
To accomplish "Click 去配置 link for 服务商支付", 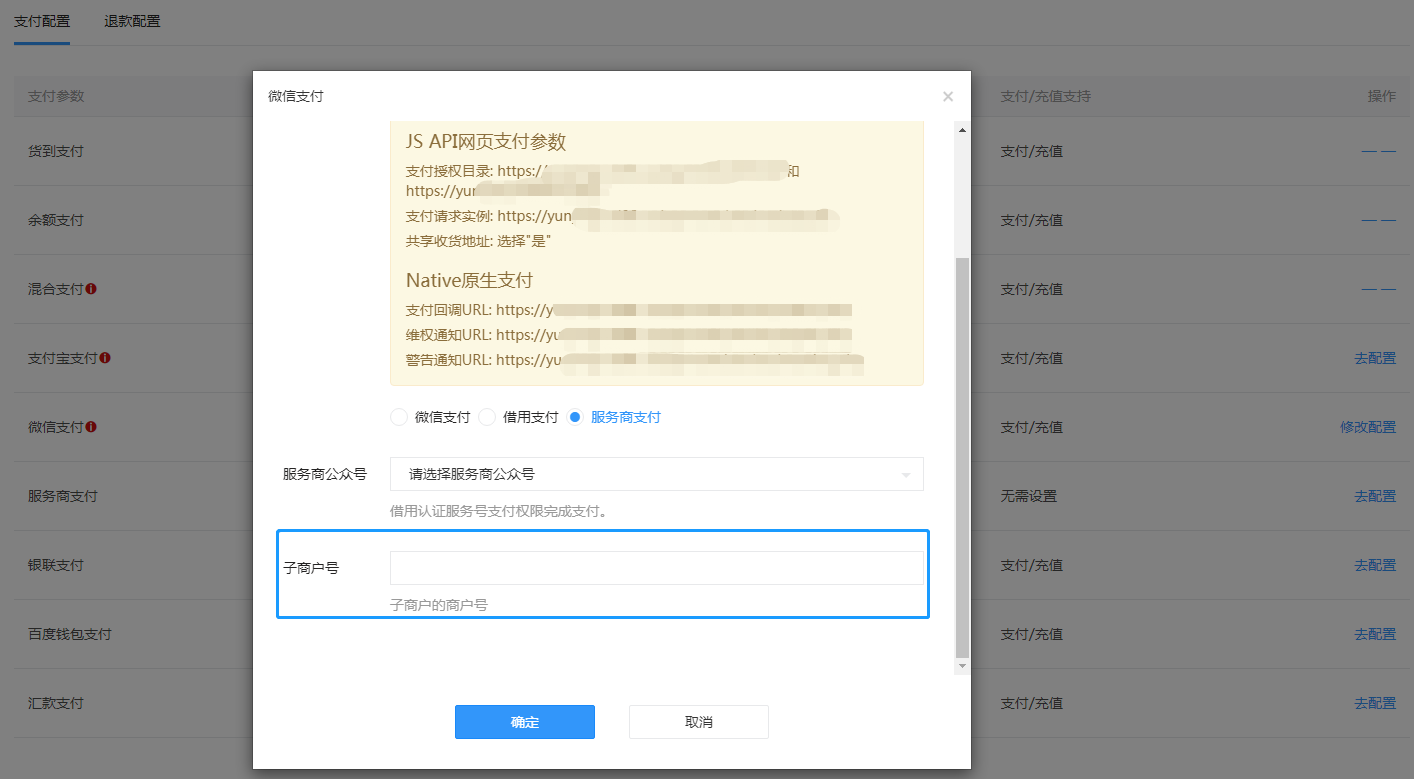I will point(1375,496).
